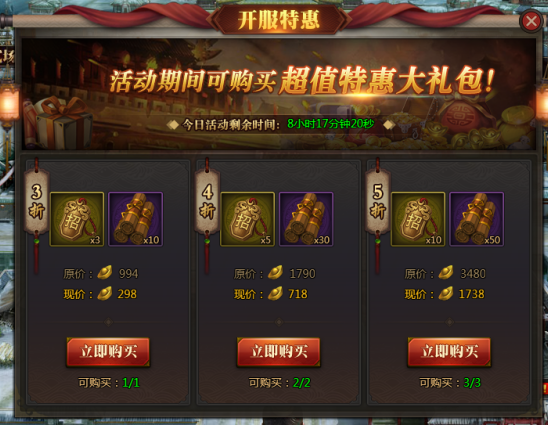The image size is (548, 427).
Task: Buy the 5折 pack with 立即购买
Action: click(449, 352)
